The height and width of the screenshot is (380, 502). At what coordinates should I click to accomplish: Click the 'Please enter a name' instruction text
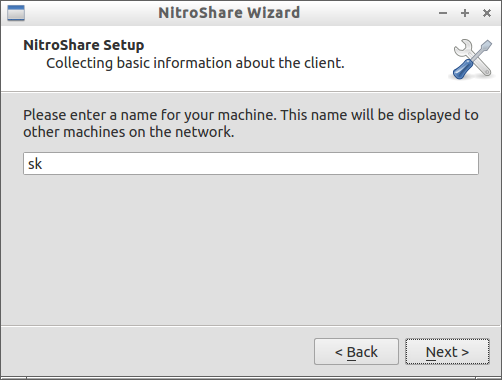(251, 123)
